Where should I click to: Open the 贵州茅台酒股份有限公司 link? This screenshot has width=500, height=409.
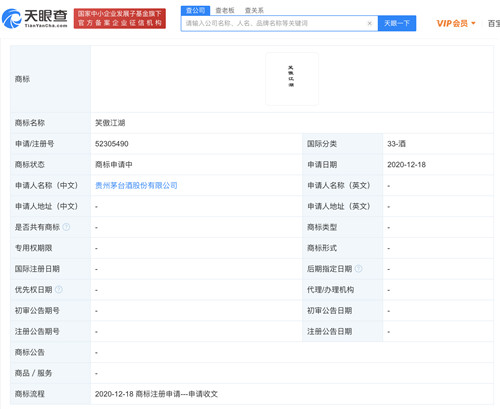(x=136, y=186)
